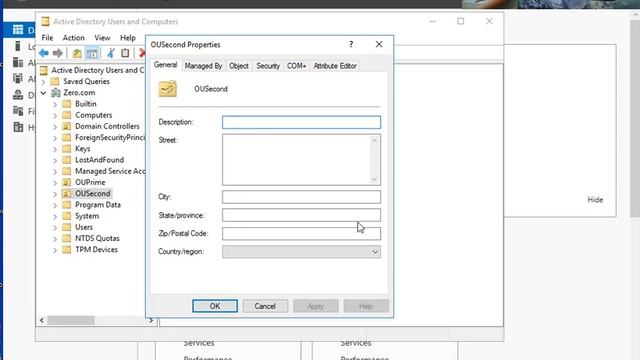Collapse the Zero.com domain node
The width and height of the screenshot is (640, 360).
pyautogui.click(x=43, y=93)
